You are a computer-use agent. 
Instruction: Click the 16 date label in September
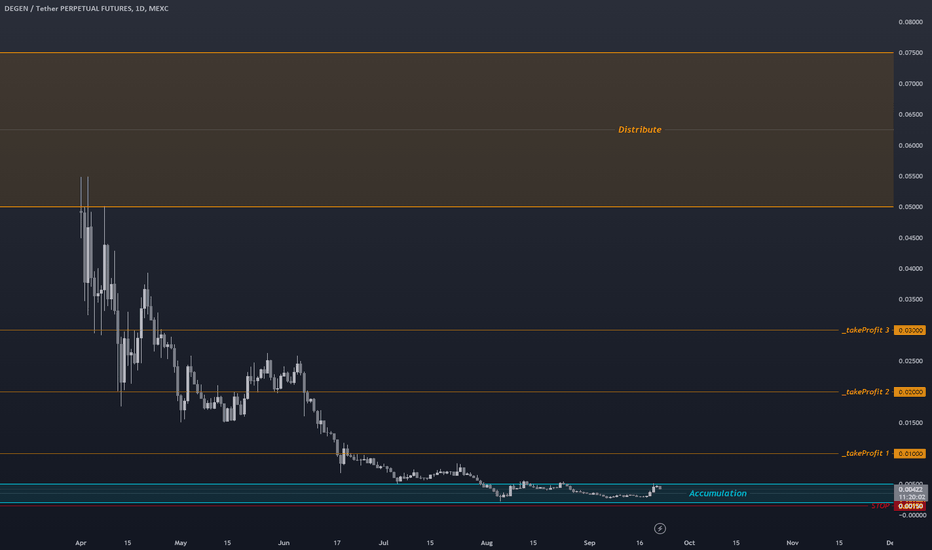[x=640, y=543]
